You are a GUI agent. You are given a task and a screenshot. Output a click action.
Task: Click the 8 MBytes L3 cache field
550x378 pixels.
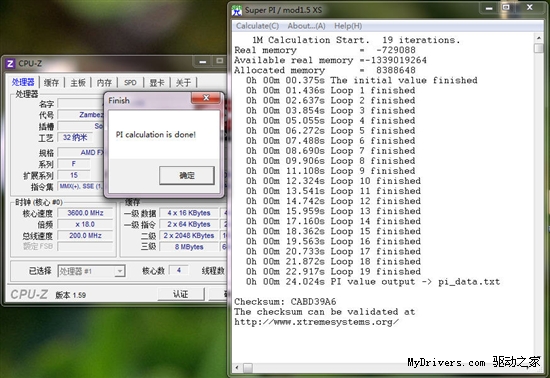click(189, 247)
